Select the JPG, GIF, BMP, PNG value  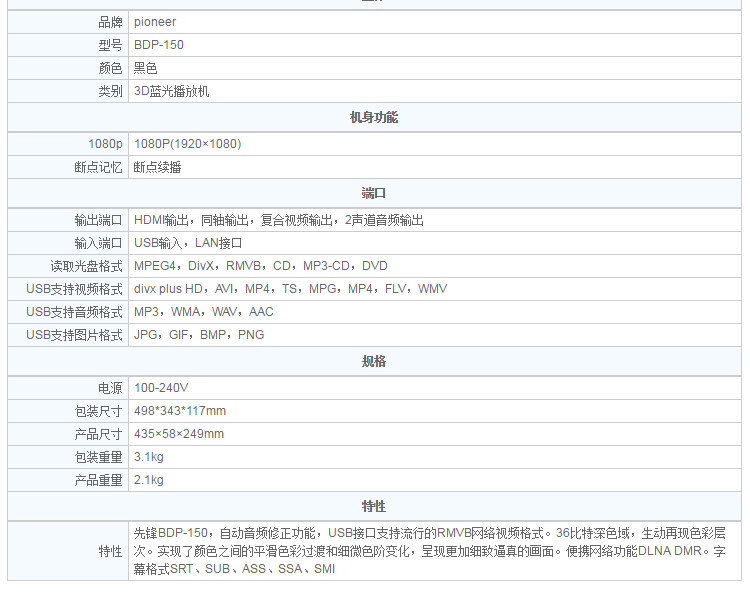(199, 335)
